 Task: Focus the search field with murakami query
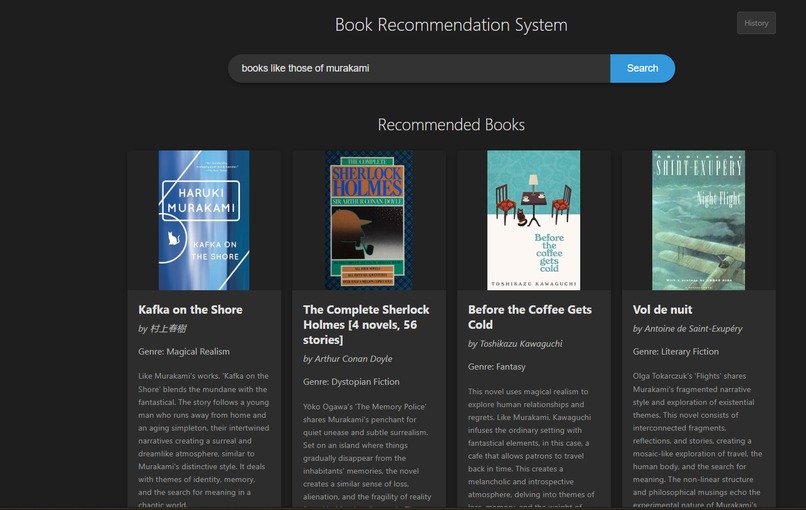point(419,68)
